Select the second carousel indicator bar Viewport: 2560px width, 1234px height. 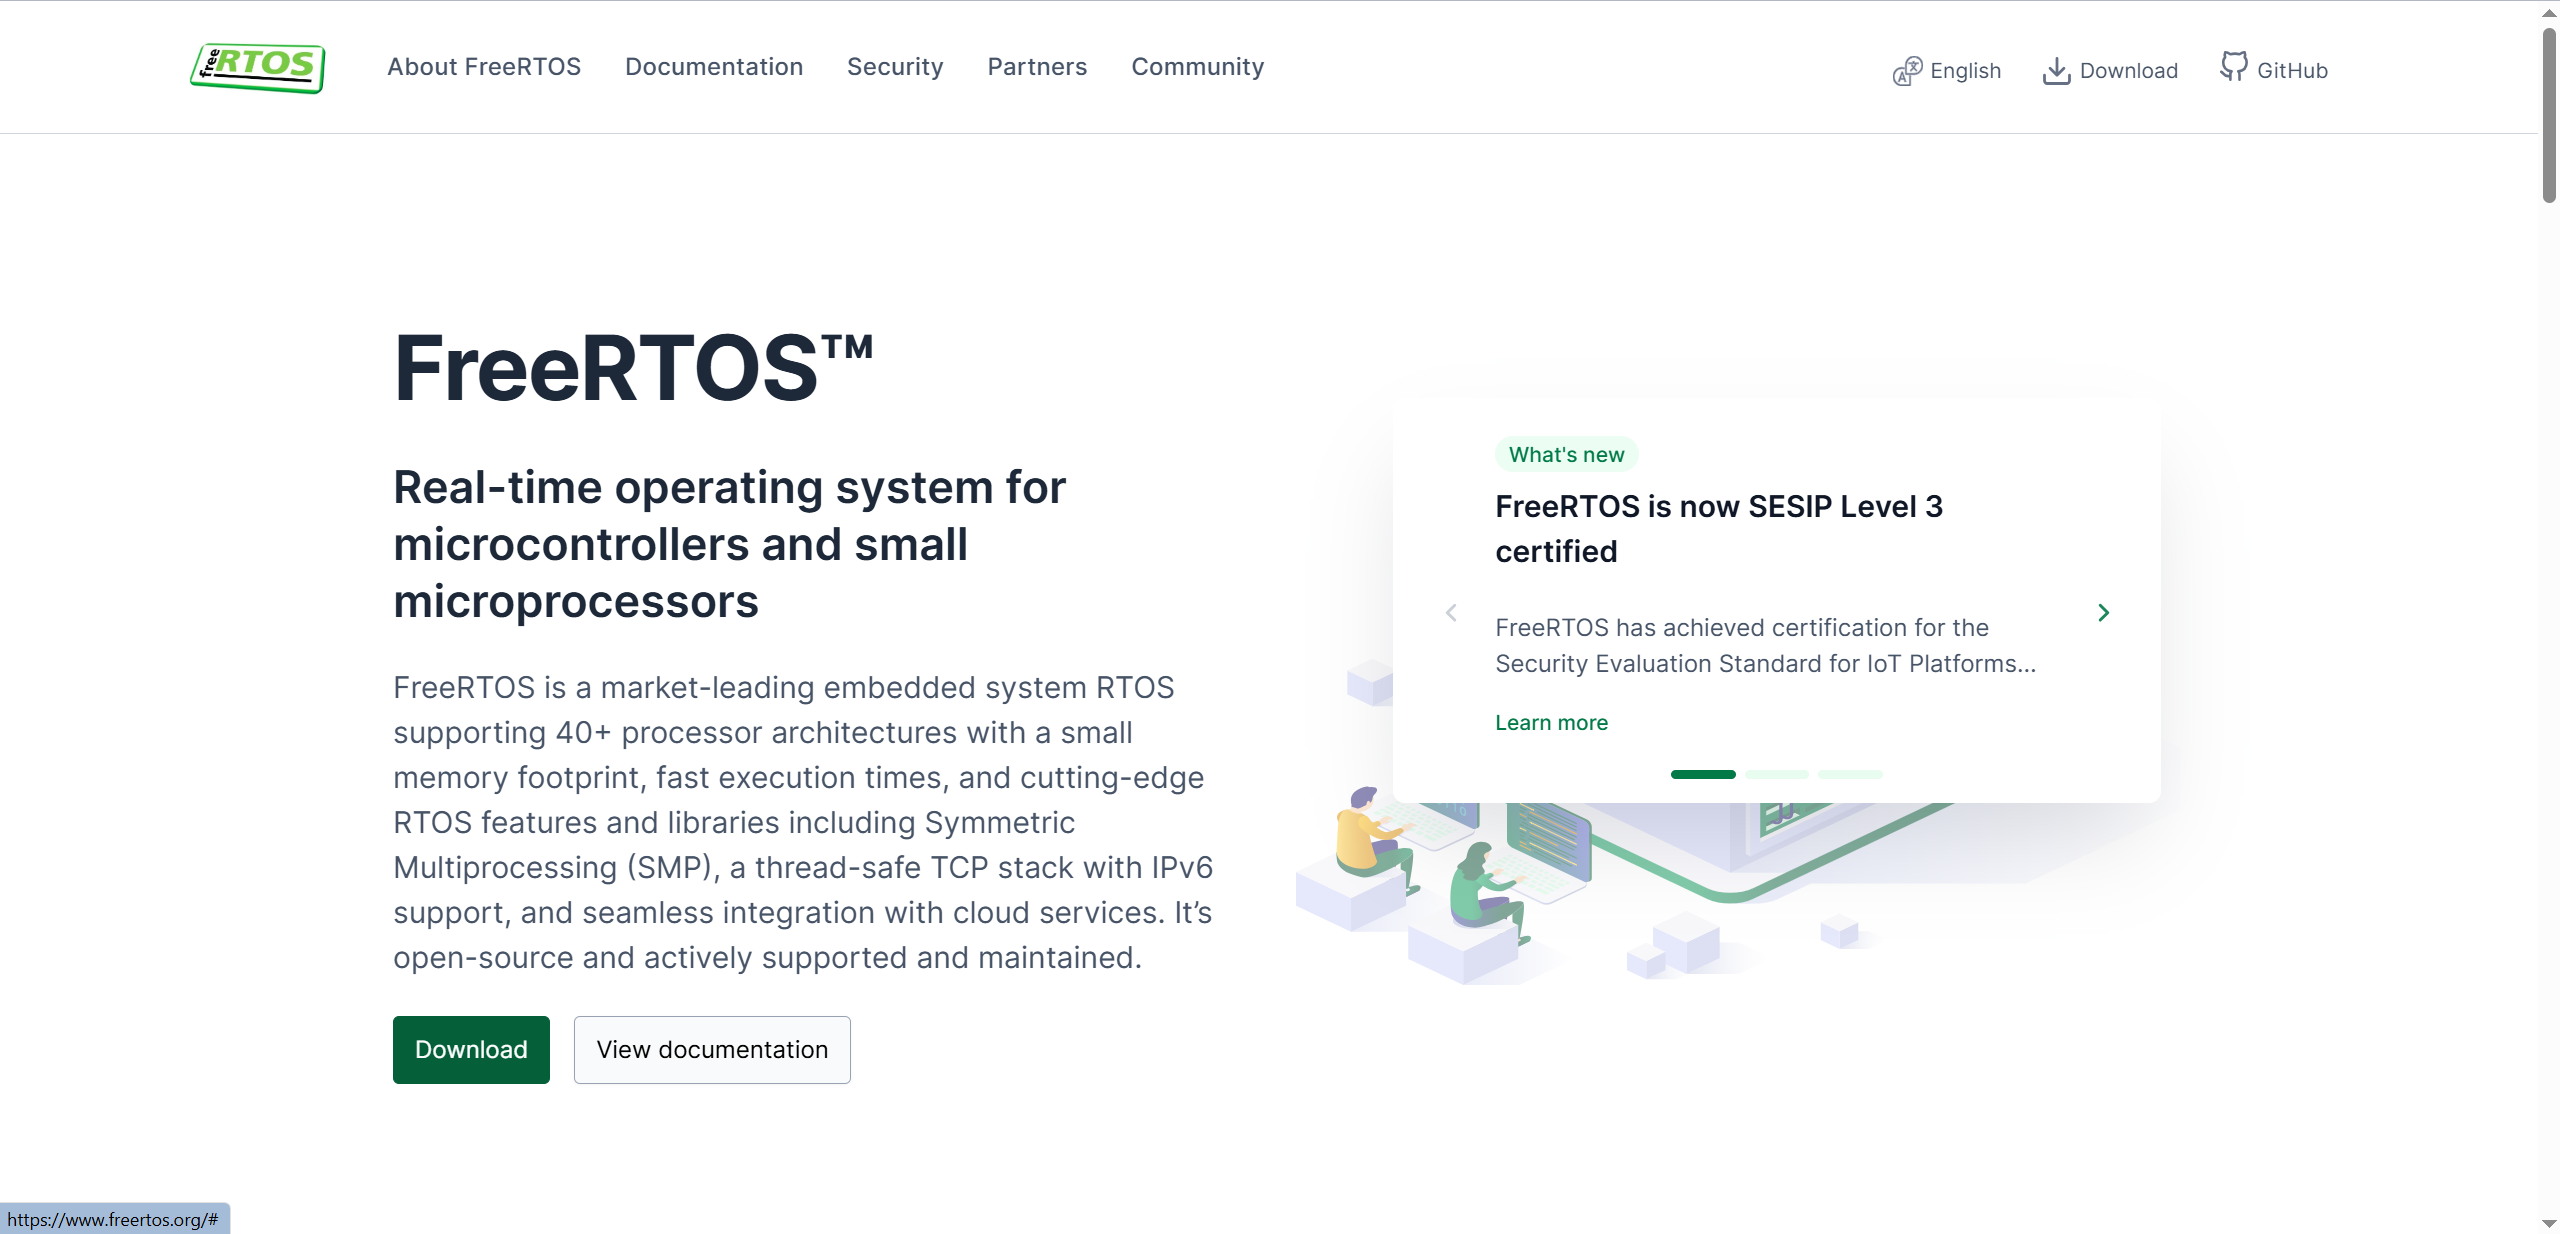(x=1777, y=774)
